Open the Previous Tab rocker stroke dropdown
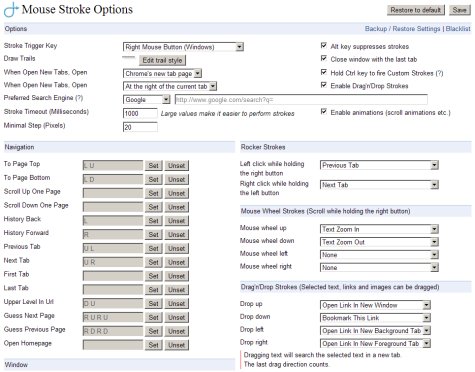This screenshot has height=372, width=475. (x=379, y=165)
